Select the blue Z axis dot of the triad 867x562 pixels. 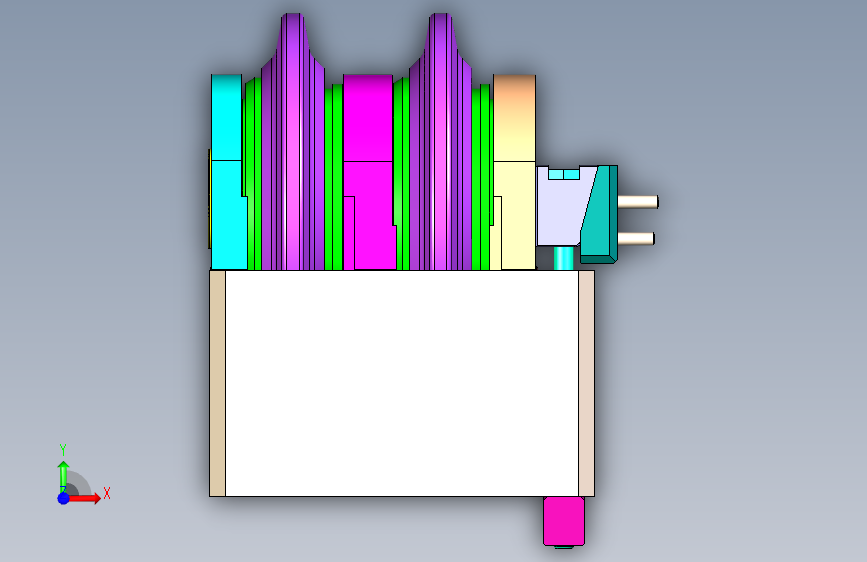tap(64, 498)
